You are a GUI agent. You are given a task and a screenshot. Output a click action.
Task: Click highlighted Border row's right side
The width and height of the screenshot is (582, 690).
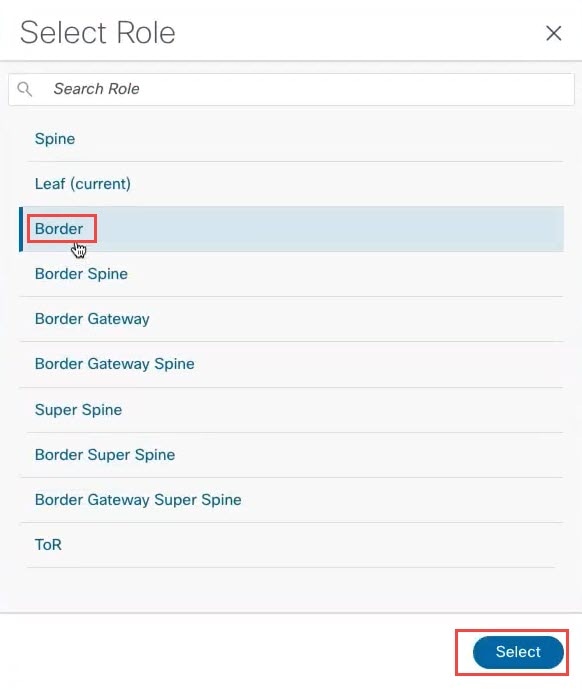(396, 229)
